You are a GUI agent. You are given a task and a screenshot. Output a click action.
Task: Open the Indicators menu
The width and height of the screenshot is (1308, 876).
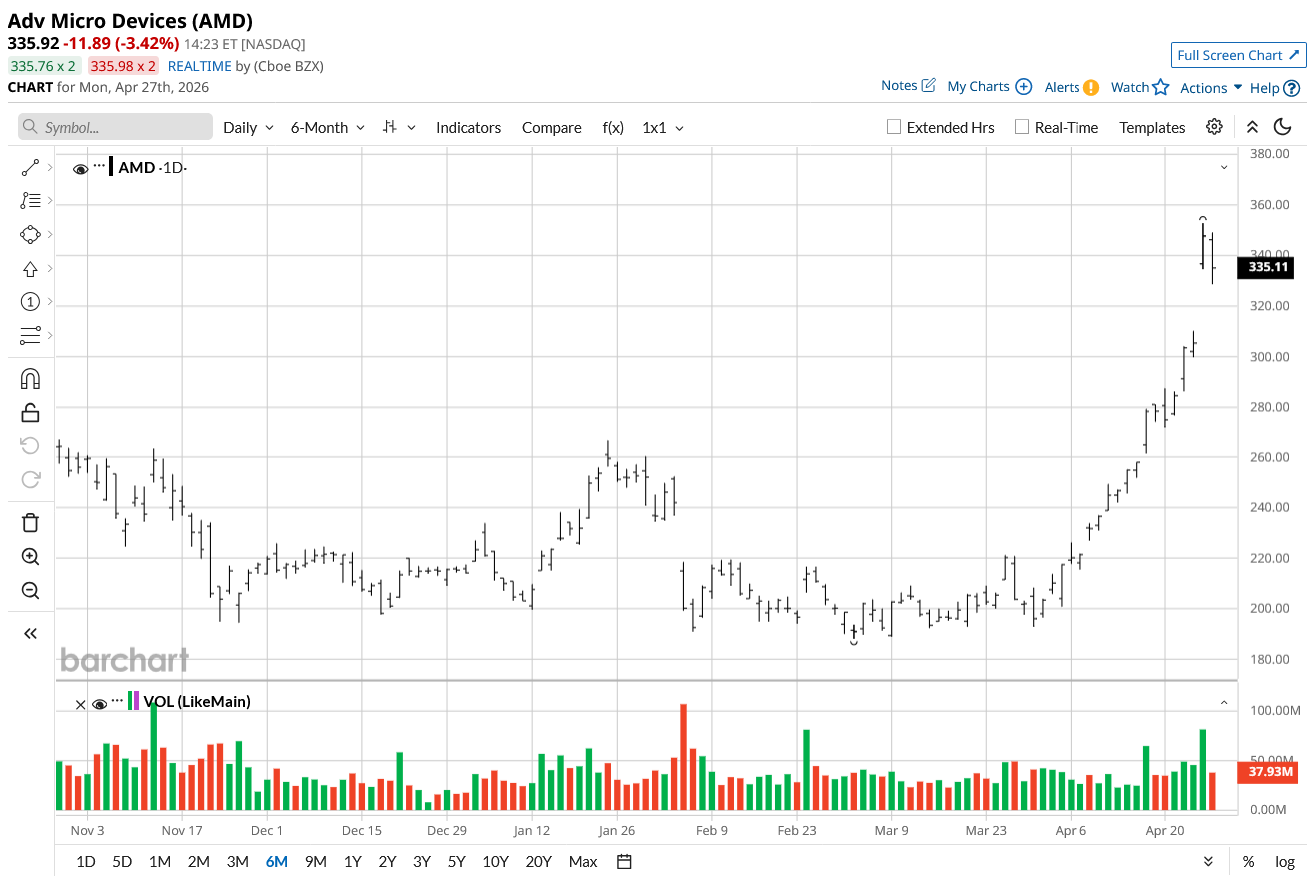pos(468,127)
